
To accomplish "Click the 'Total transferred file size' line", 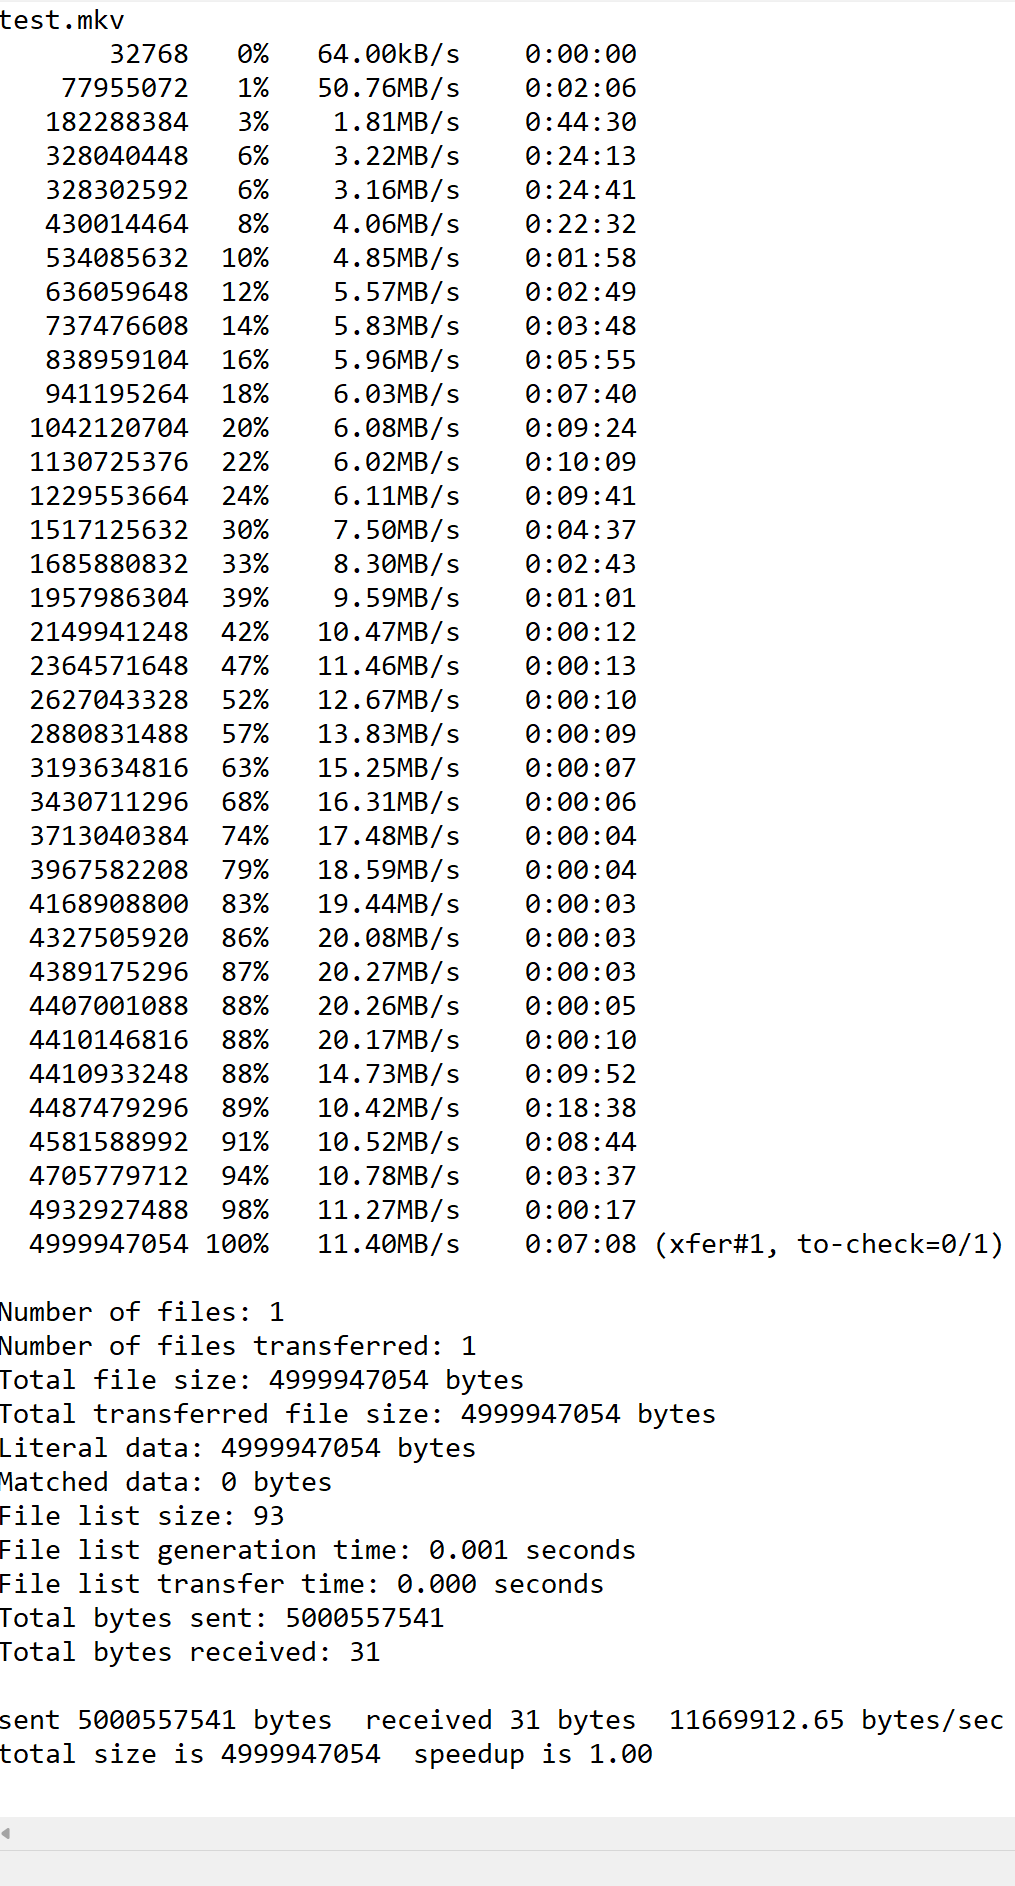I will 358,1414.
